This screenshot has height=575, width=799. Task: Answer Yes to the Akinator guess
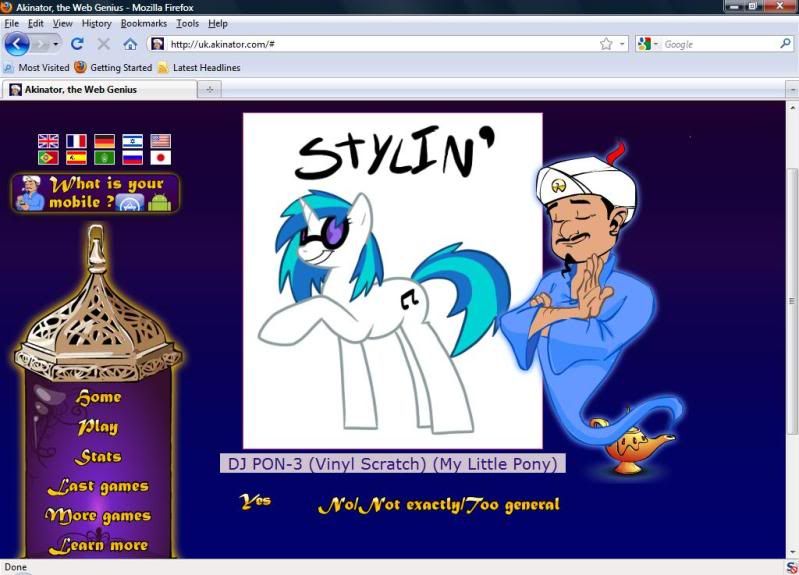coord(255,502)
